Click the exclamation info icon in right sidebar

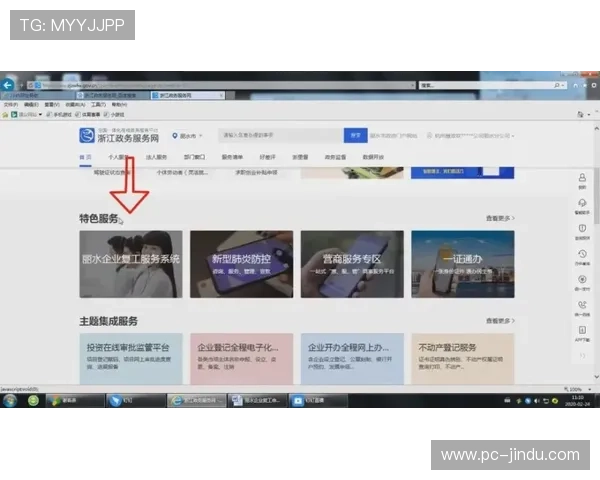click(582, 229)
